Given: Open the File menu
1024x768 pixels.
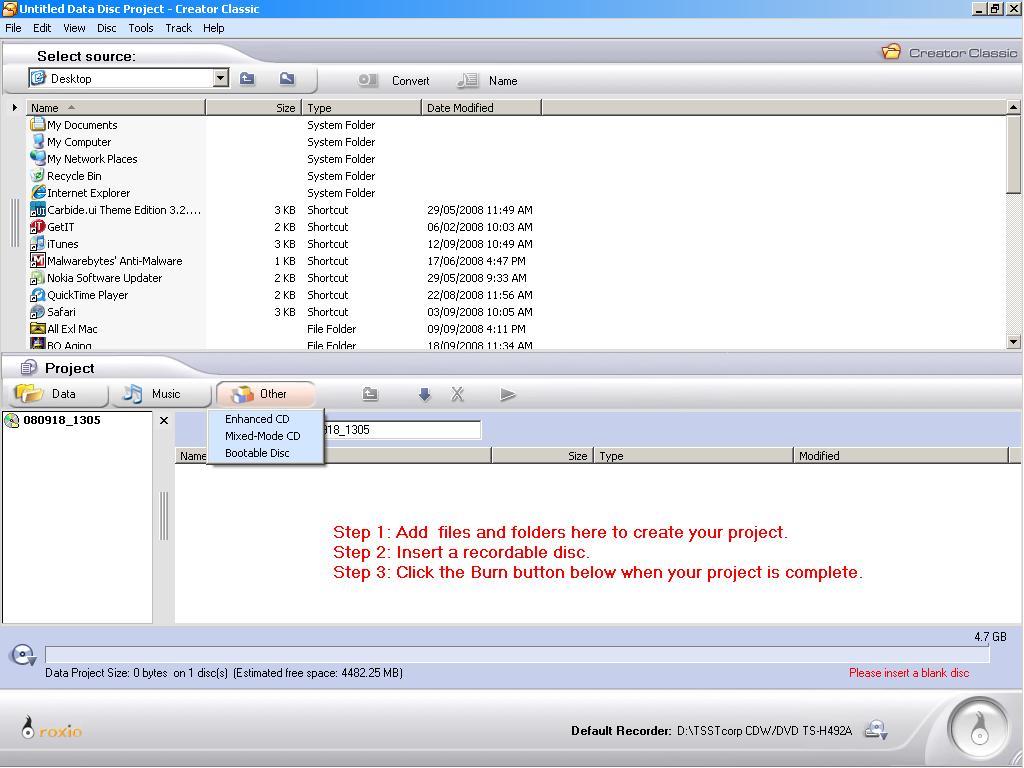Looking at the screenshot, I should tap(13, 28).
